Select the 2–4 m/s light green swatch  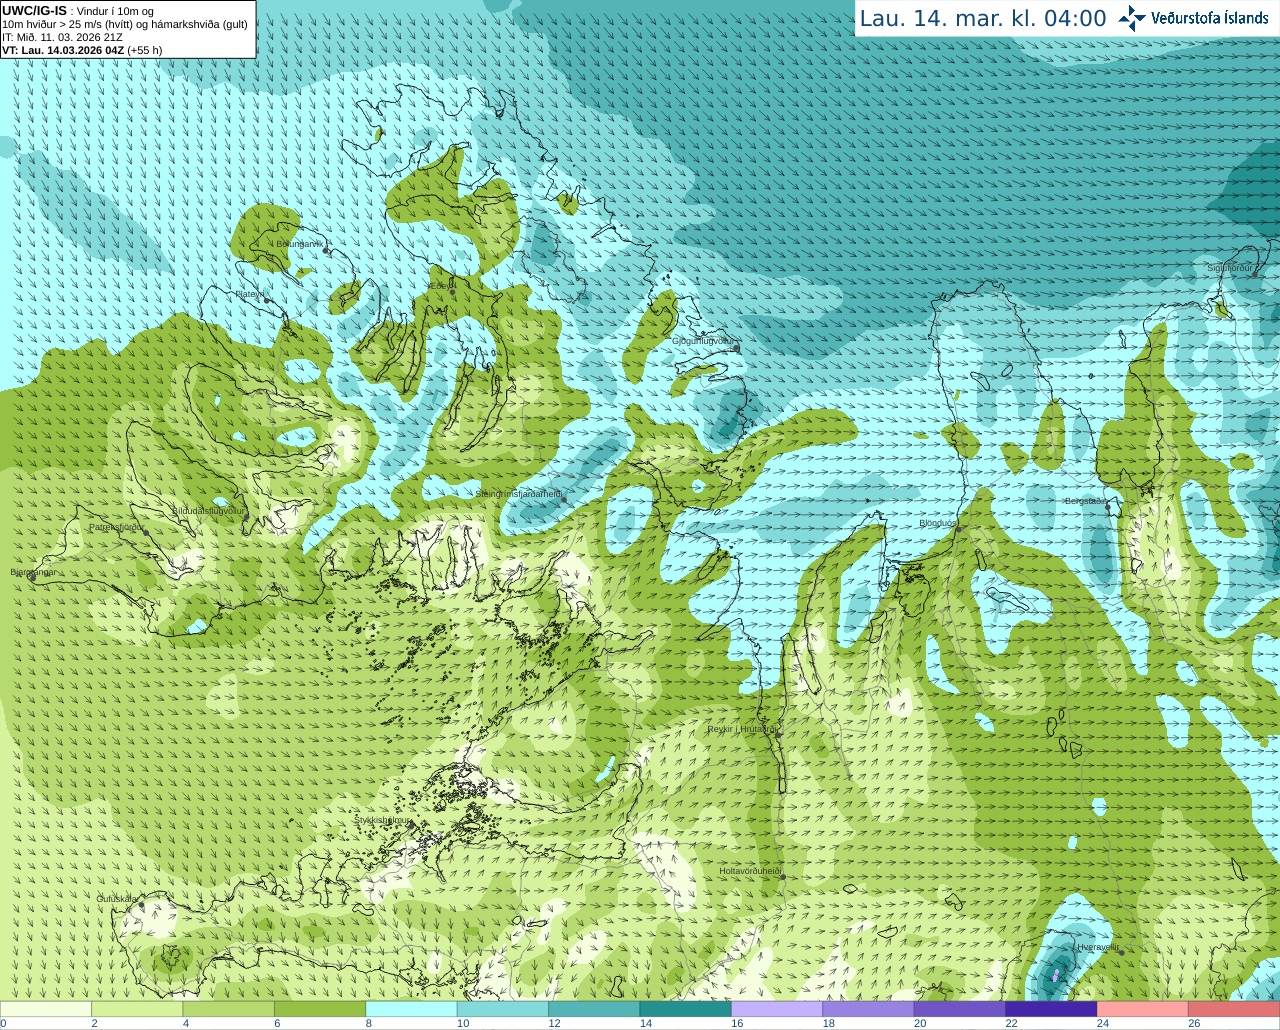(137, 1009)
